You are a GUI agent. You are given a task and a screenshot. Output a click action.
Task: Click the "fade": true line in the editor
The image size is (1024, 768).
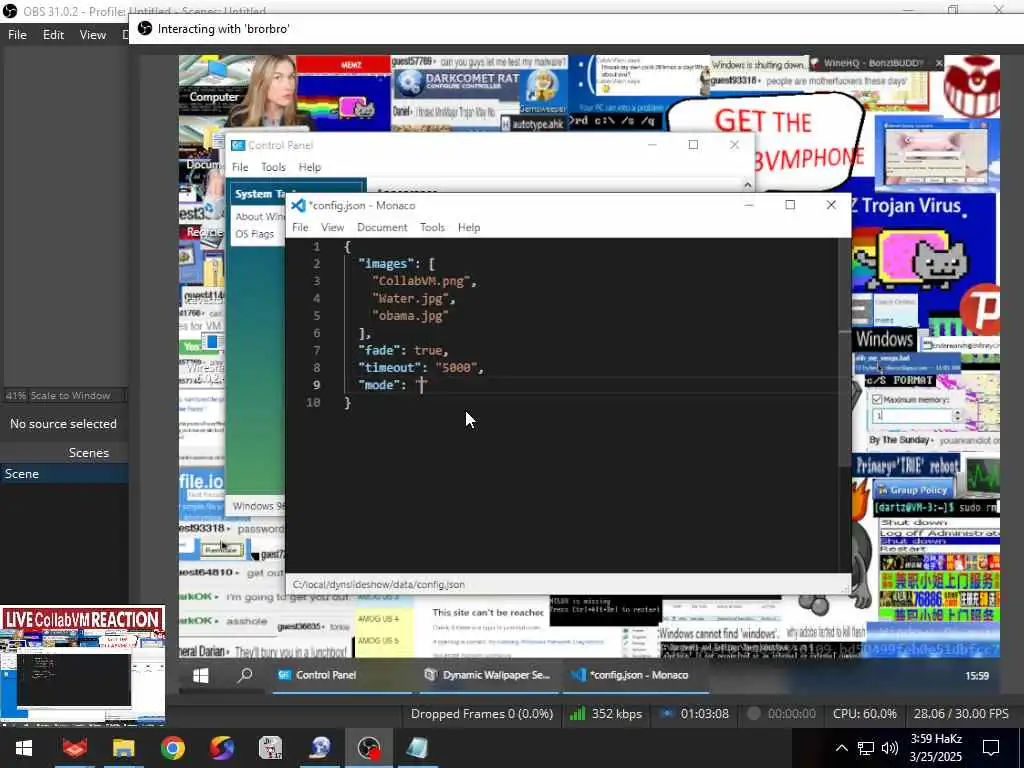click(x=403, y=351)
